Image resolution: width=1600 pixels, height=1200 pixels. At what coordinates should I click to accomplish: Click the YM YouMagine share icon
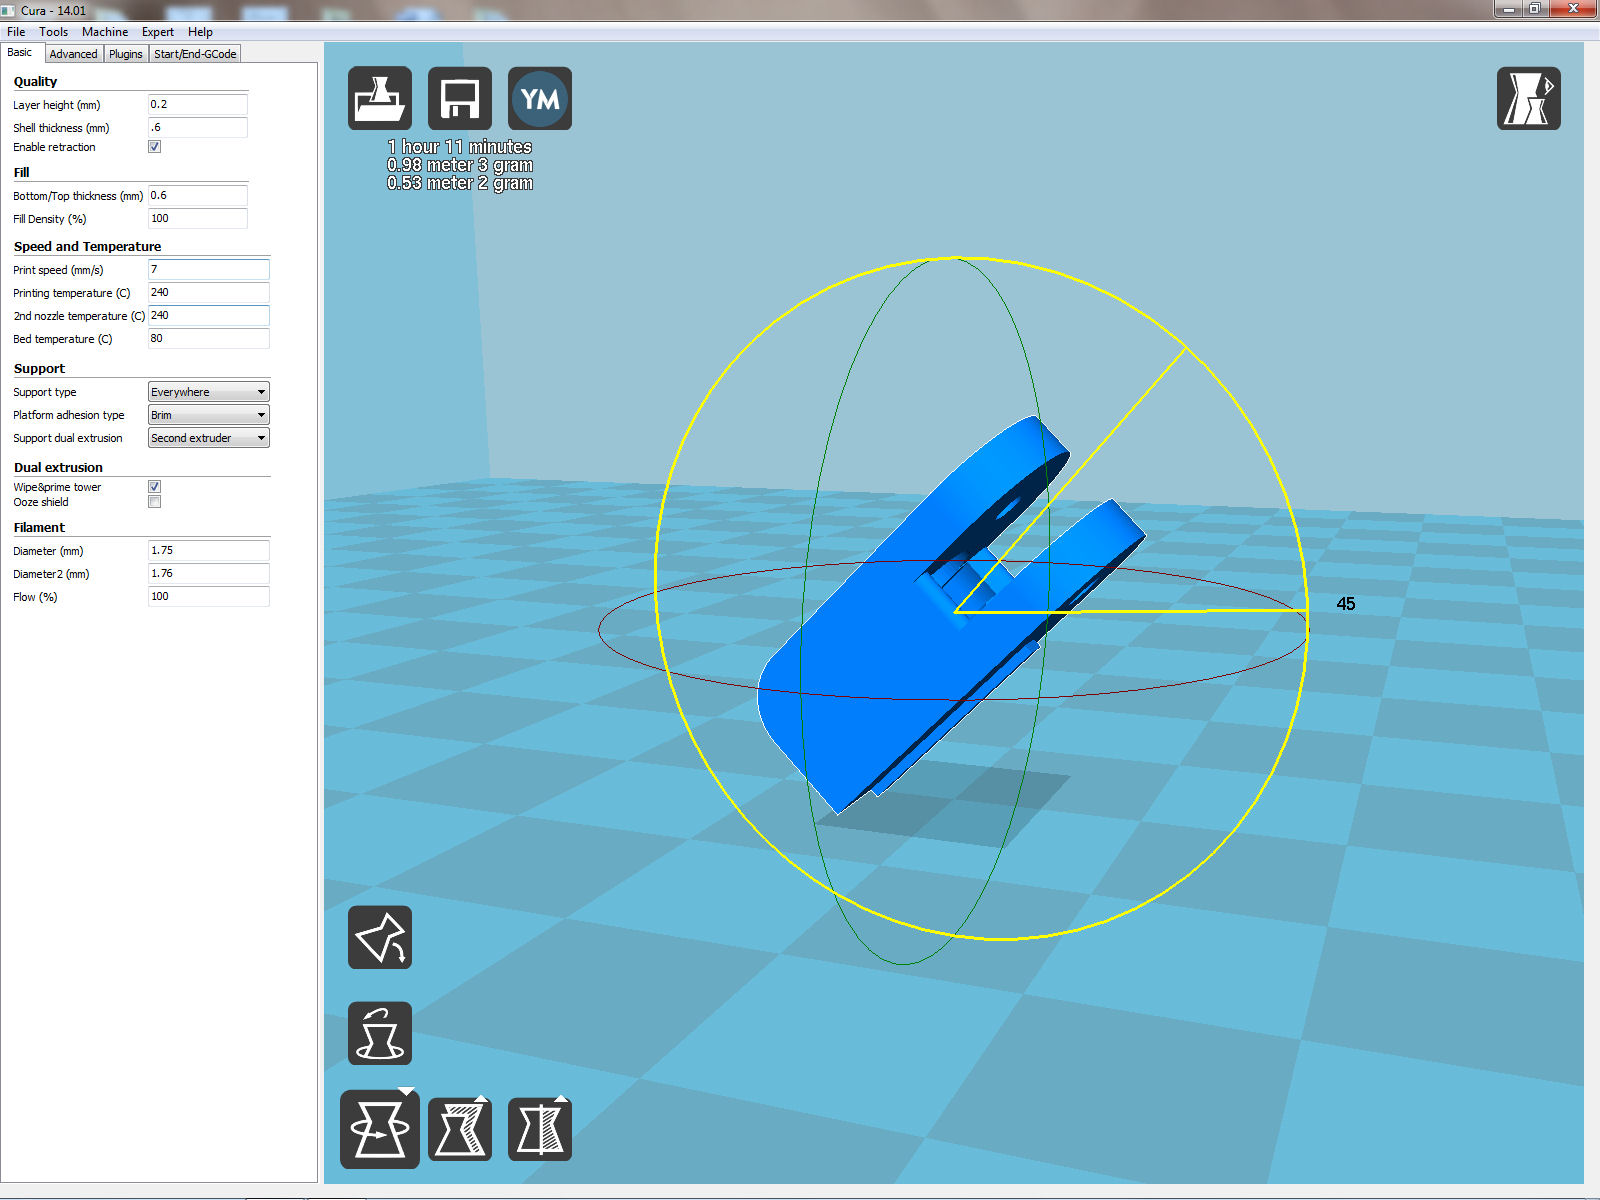point(540,98)
